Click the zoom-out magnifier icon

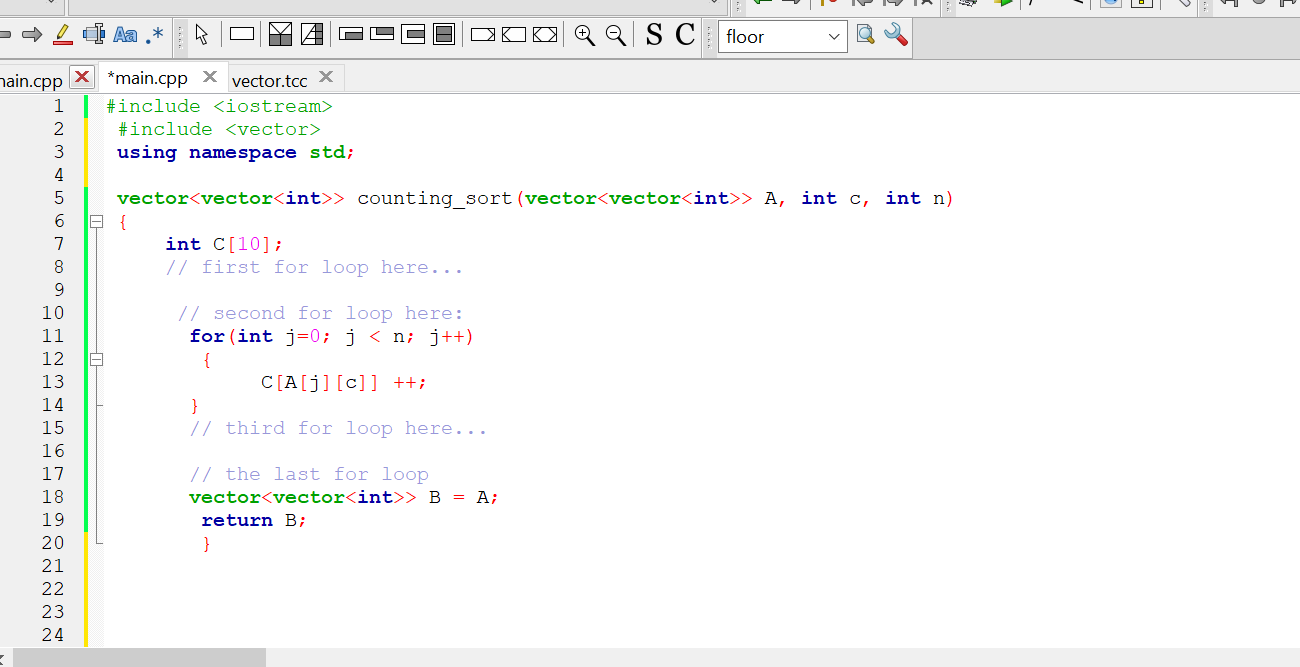[x=616, y=34]
